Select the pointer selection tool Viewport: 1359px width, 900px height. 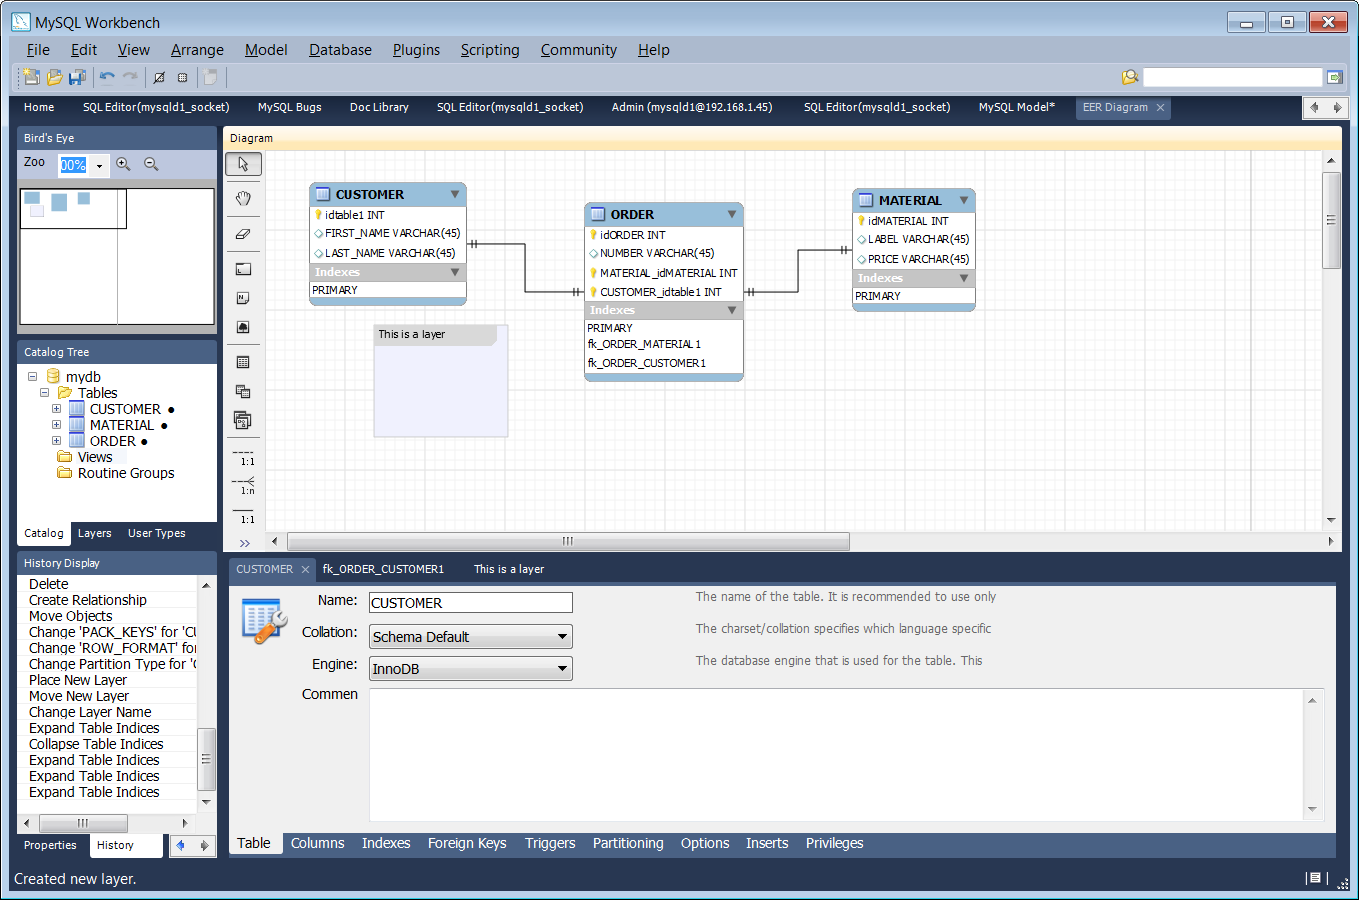click(x=243, y=164)
